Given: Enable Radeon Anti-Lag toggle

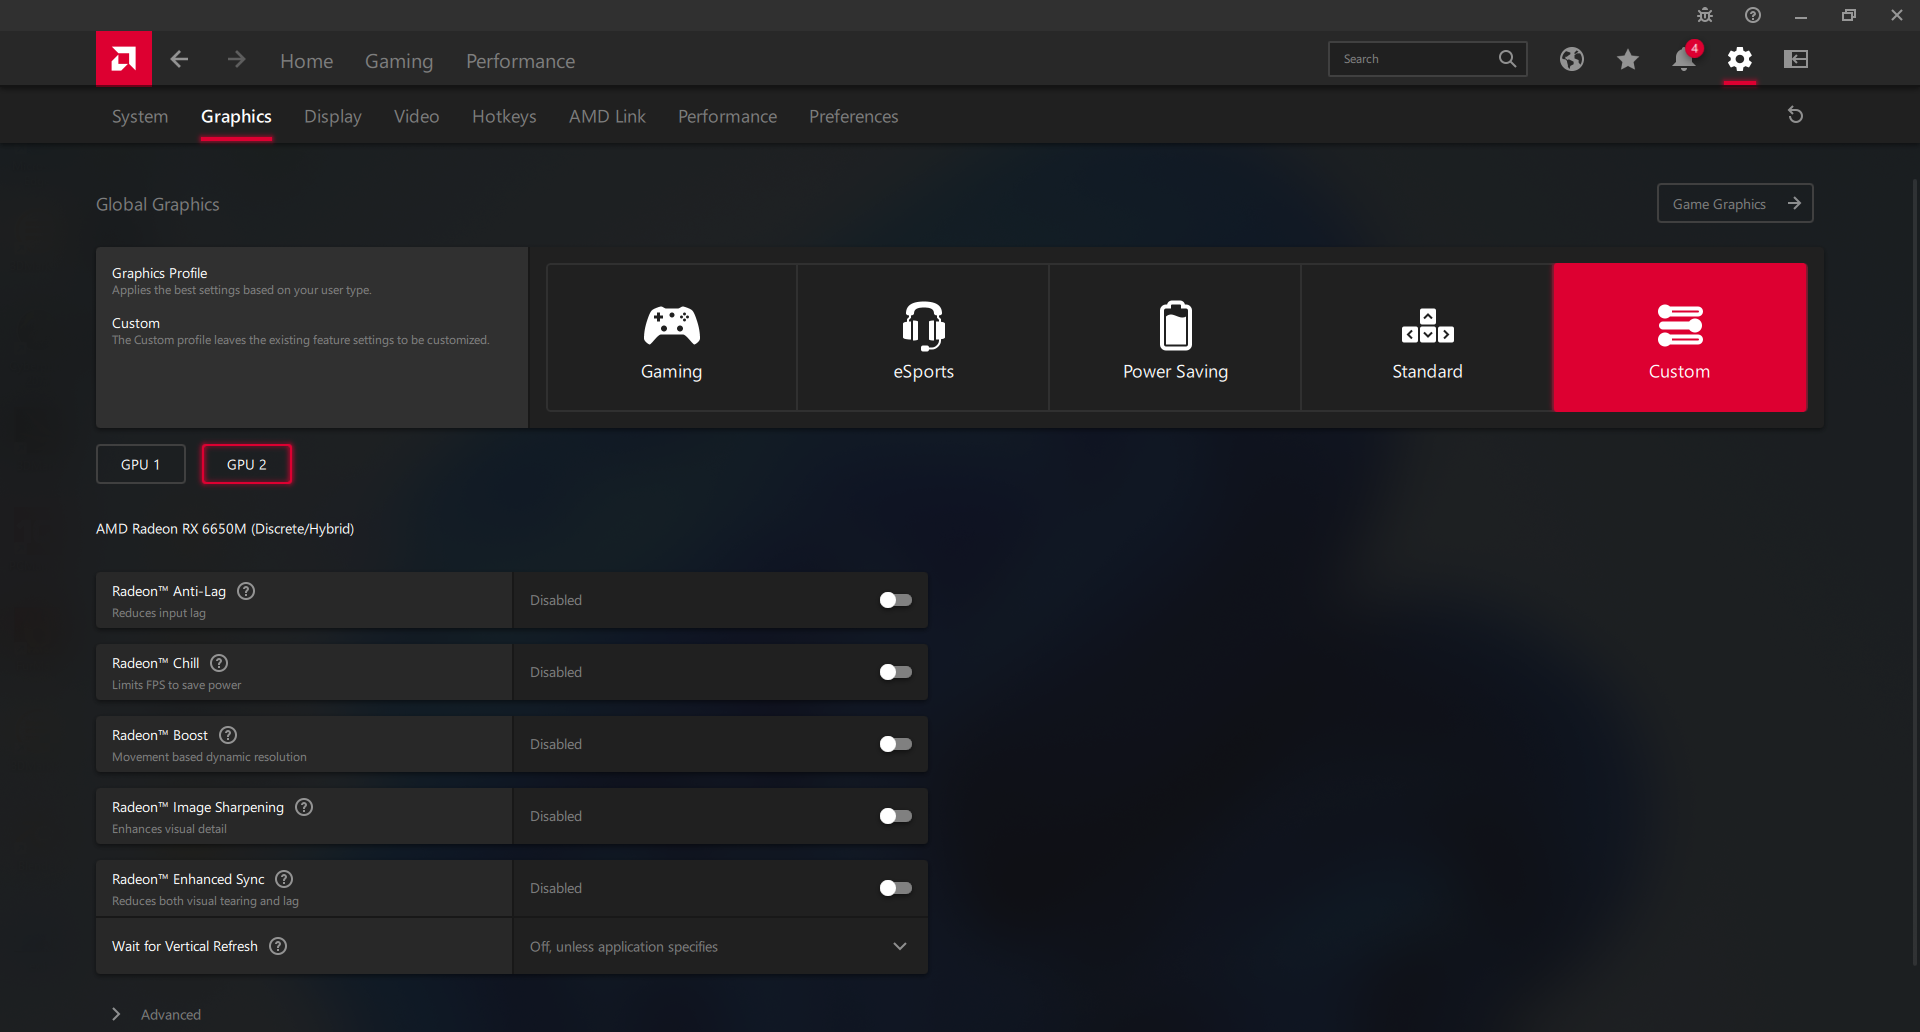Looking at the screenshot, I should pyautogui.click(x=896, y=600).
